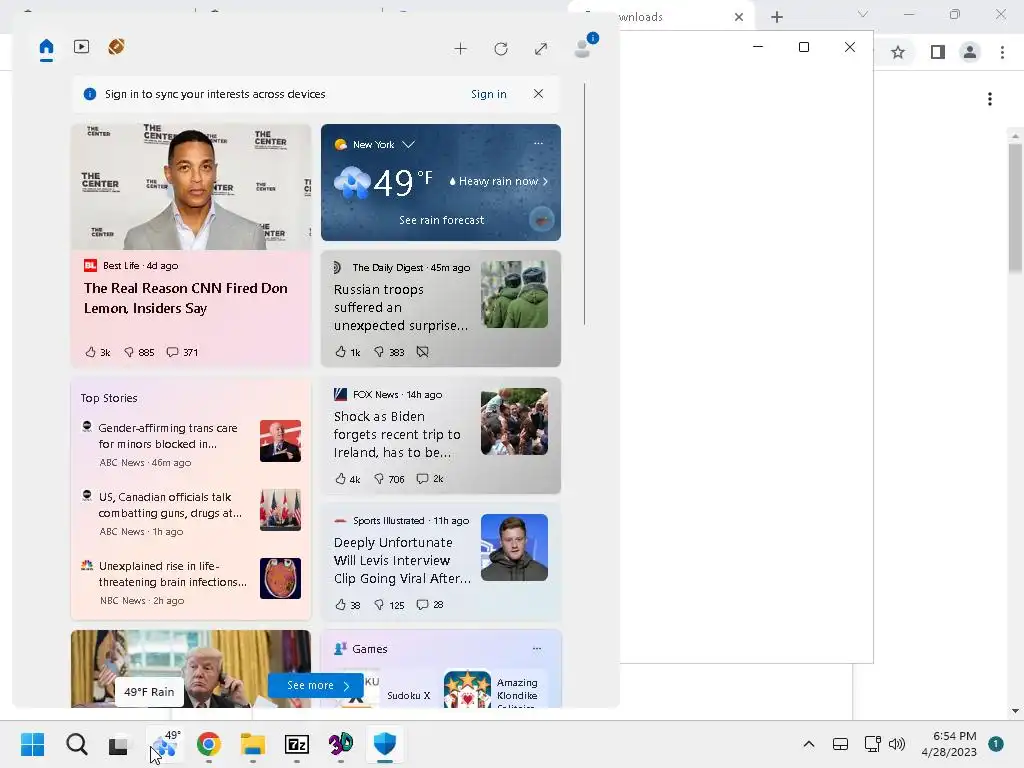Viewport: 1024px width, 768px height.
Task: Click disabled comments icon on Russian troops card
Action: [423, 352]
